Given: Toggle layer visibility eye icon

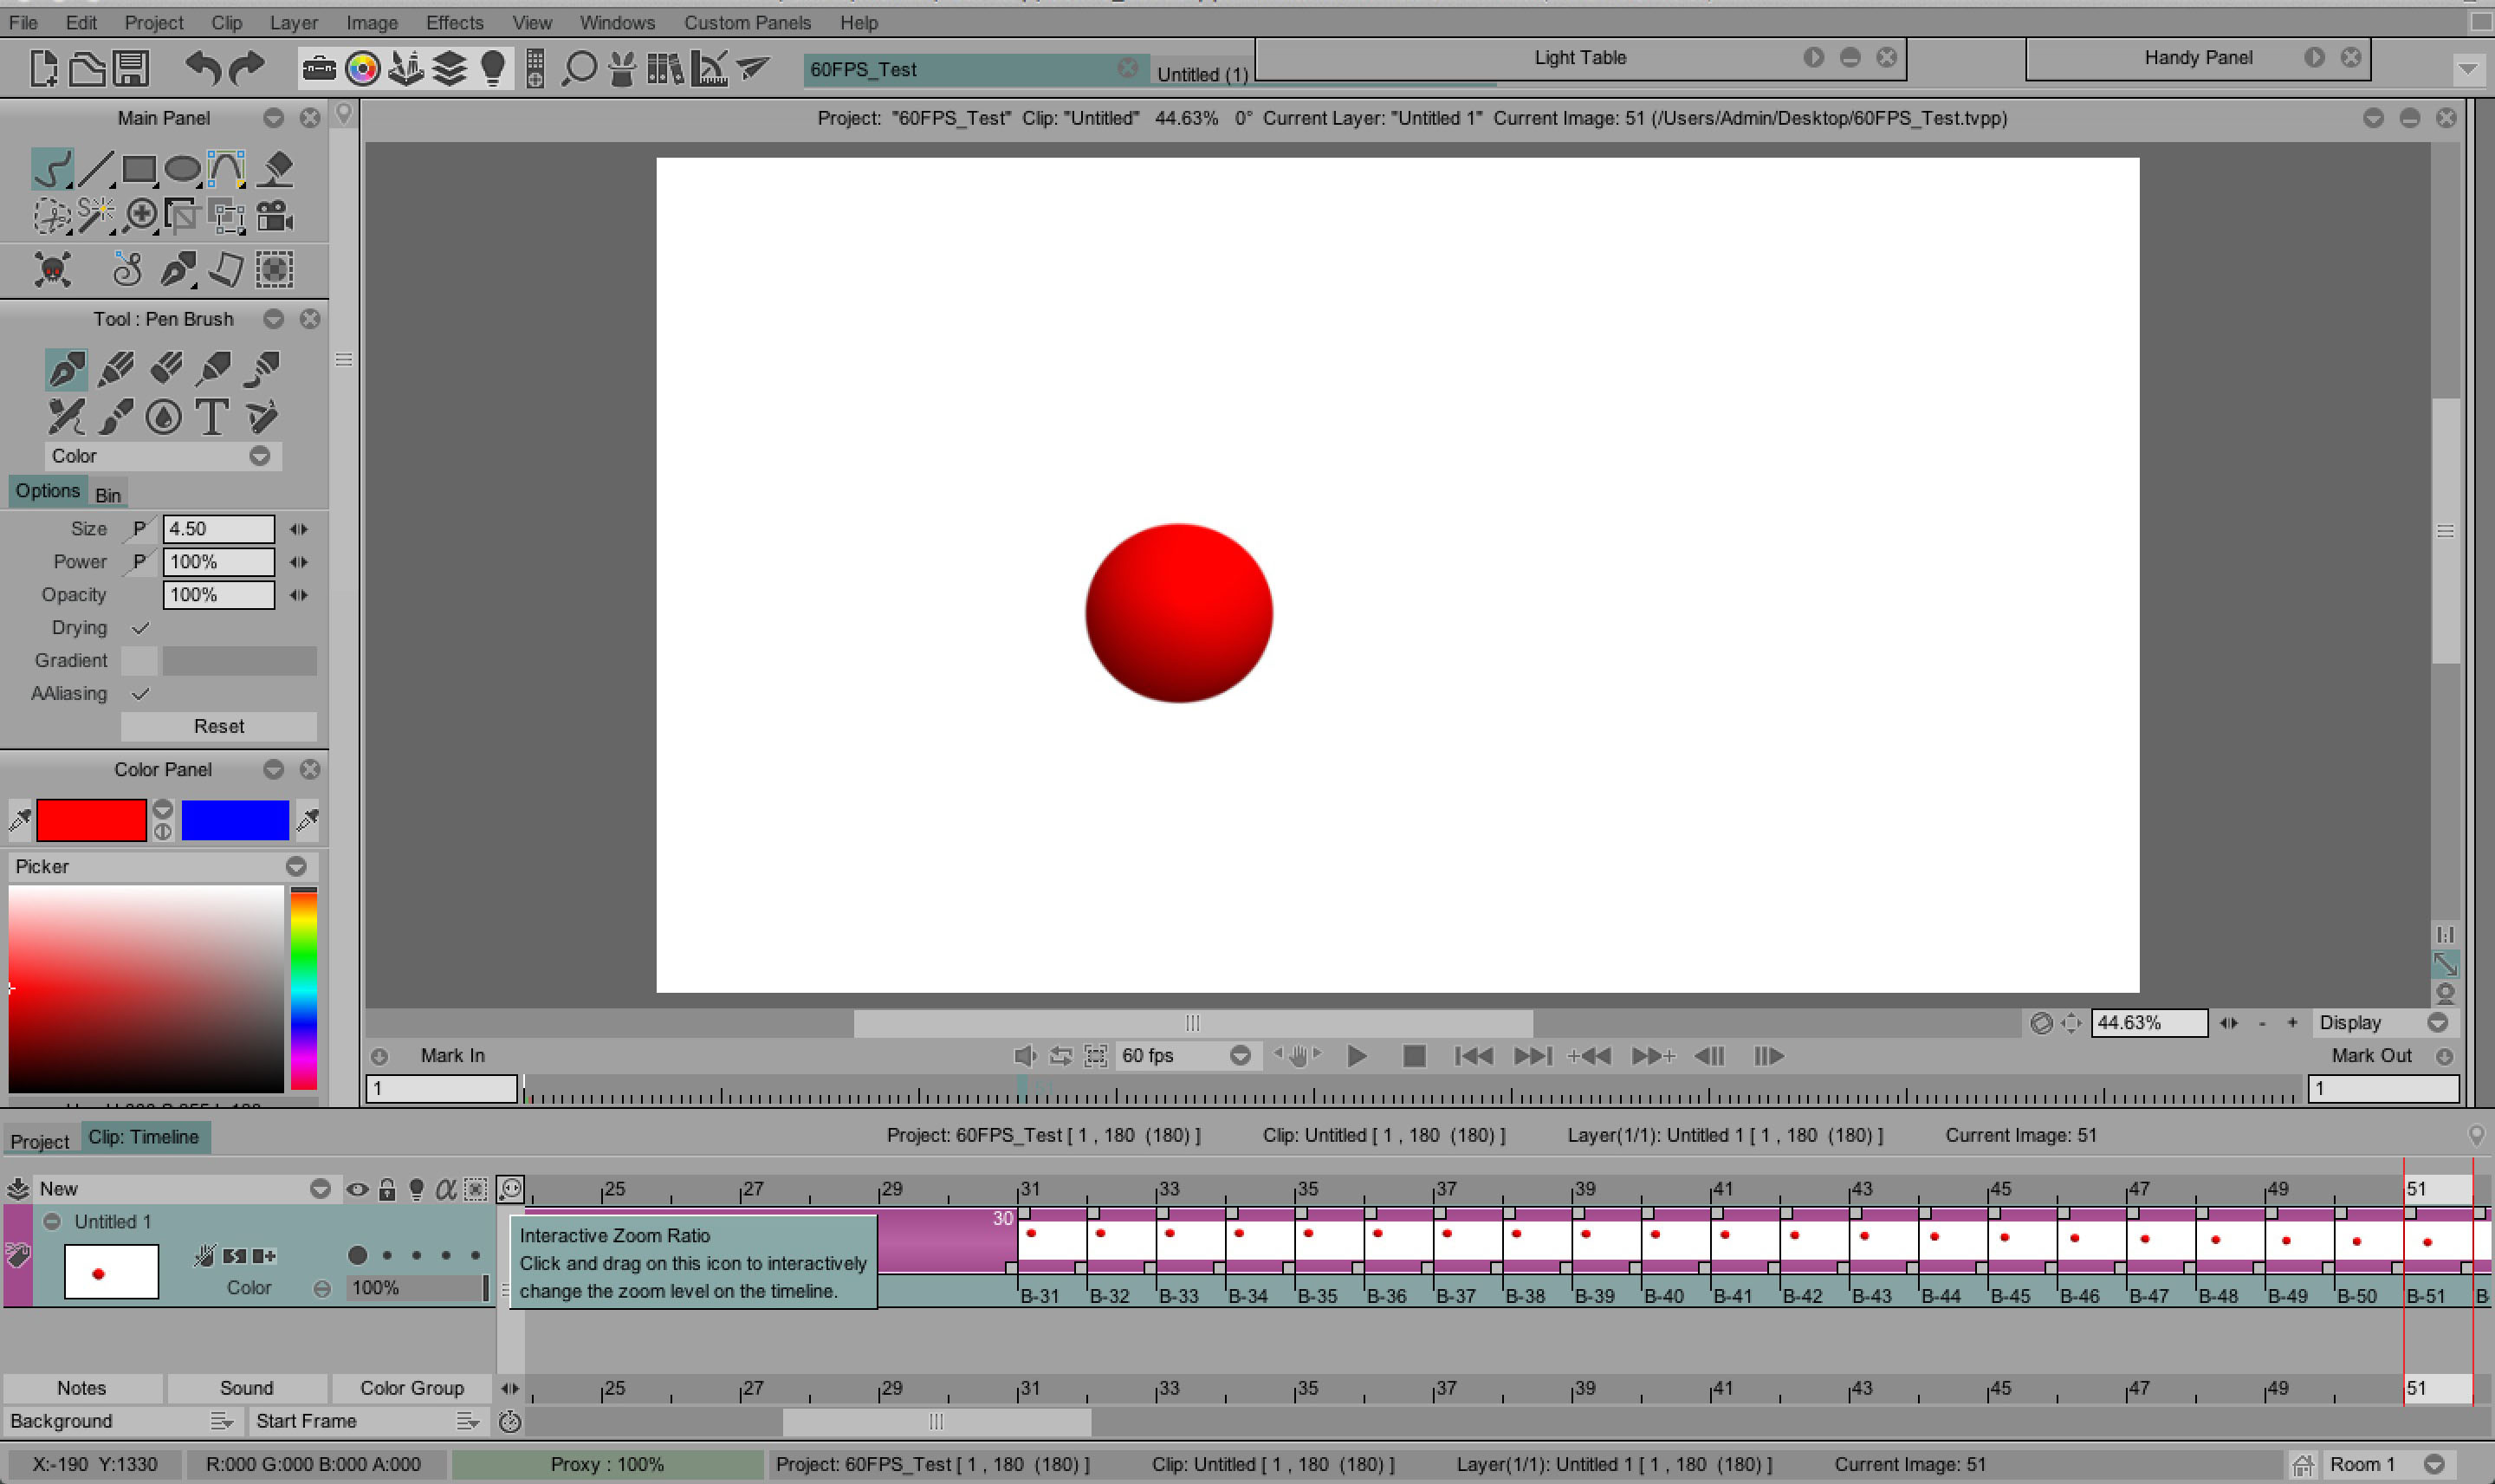Looking at the screenshot, I should point(357,1189).
